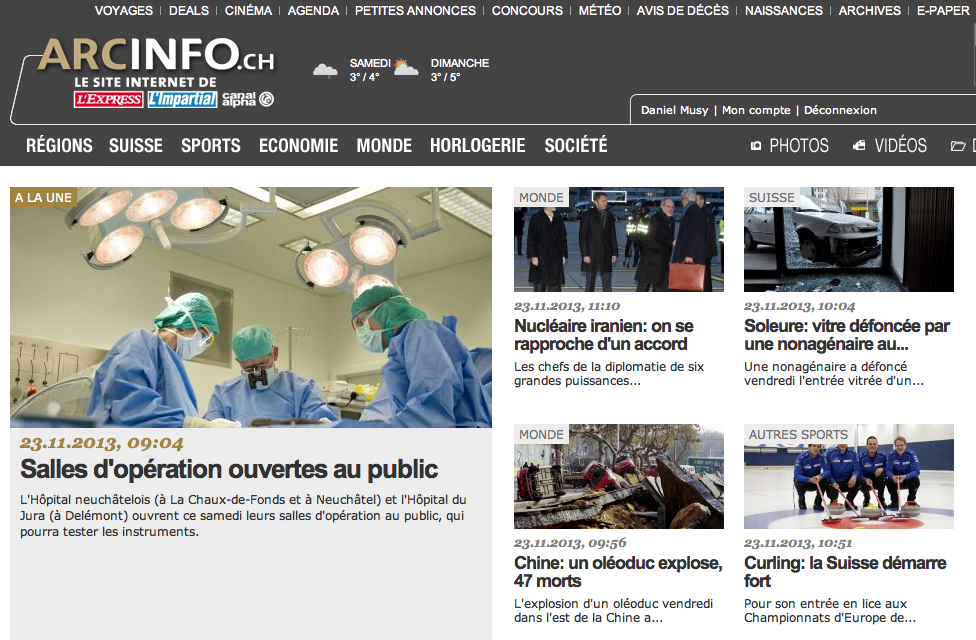Select Sports in the main navigation

pos(210,146)
